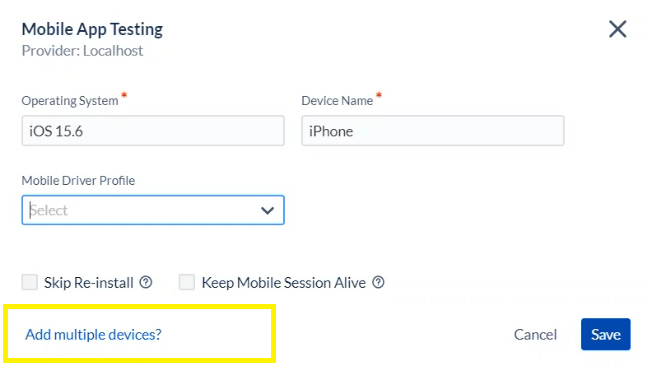This screenshot has height=371, width=648.
Task: Click the Operating System field label
Action: coord(70,101)
